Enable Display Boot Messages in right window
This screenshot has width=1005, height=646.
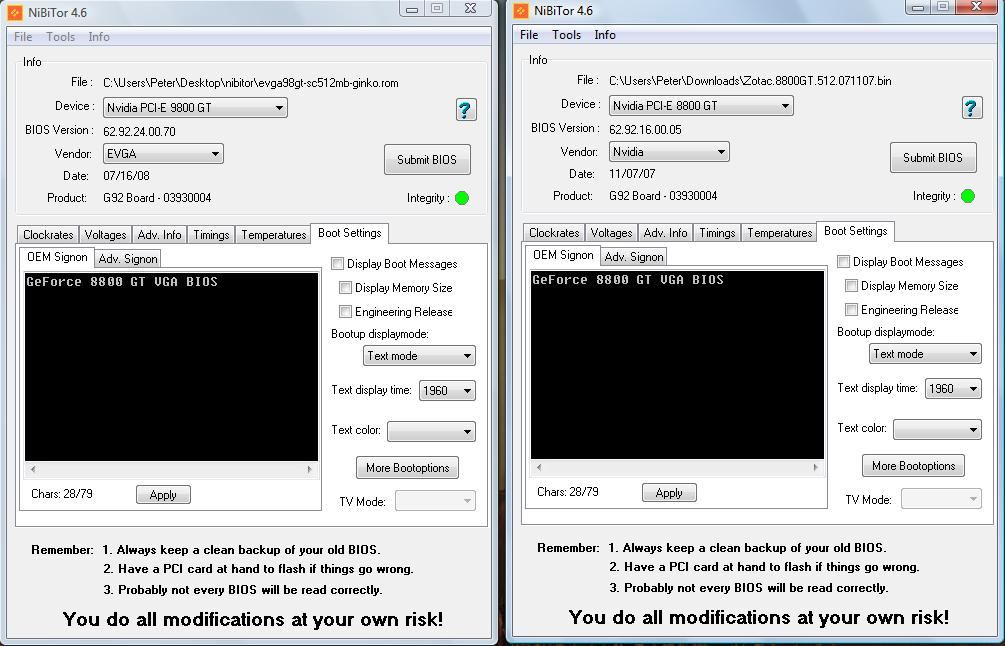click(843, 261)
